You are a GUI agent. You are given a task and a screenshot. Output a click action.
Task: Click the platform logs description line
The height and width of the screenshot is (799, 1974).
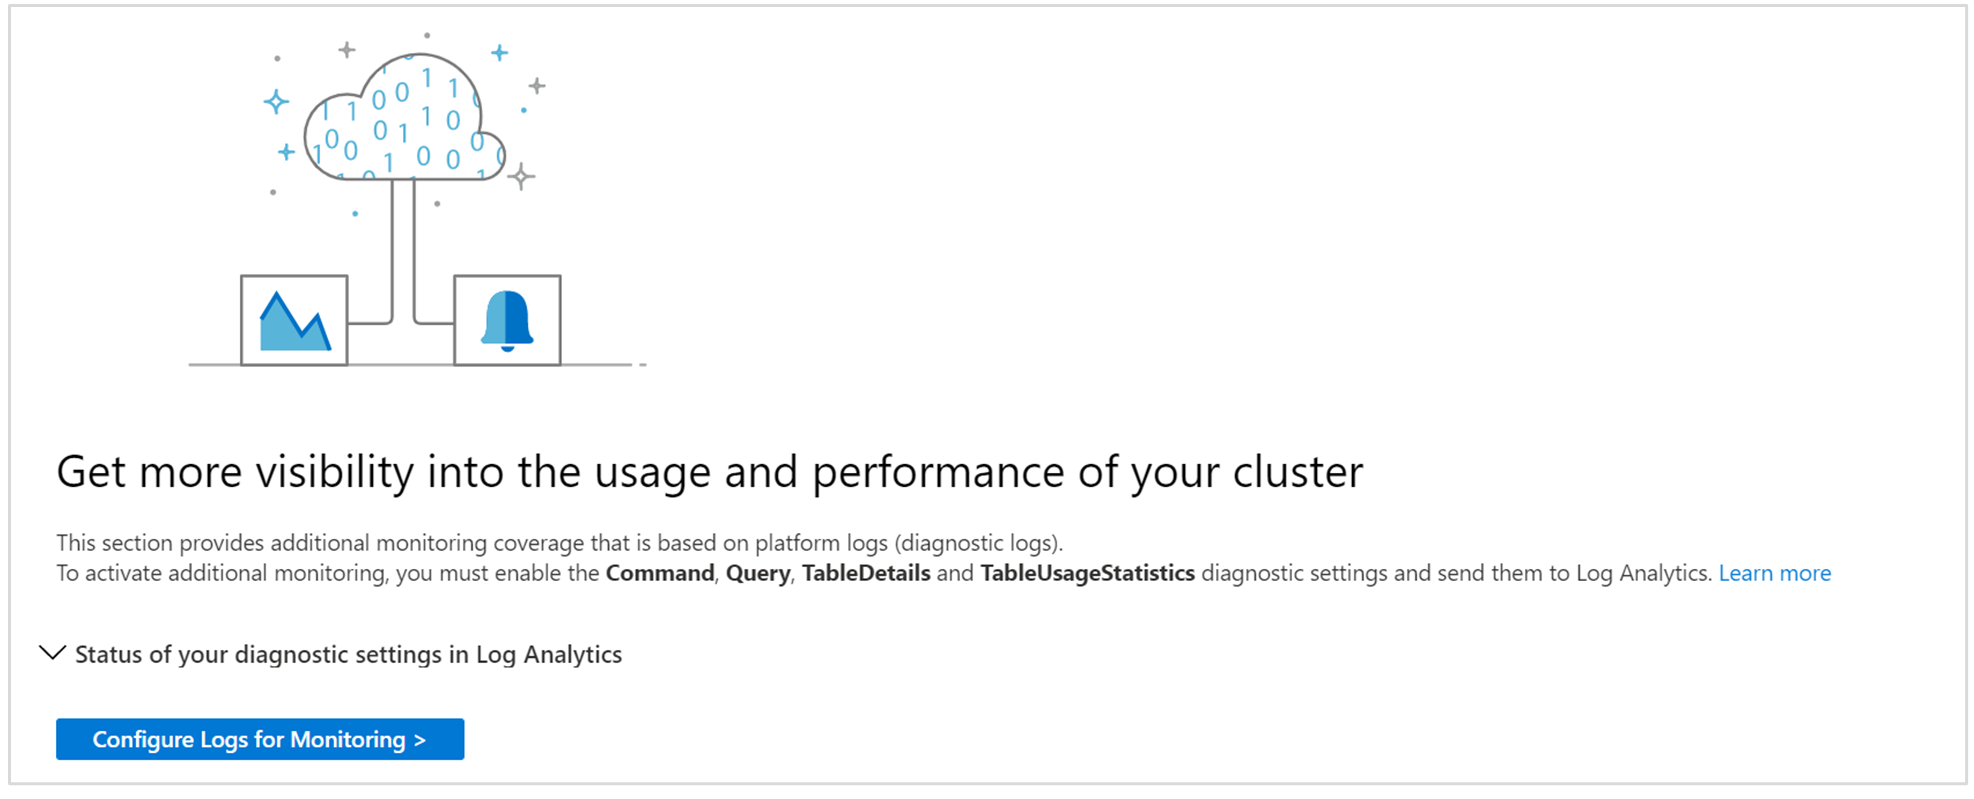560,543
